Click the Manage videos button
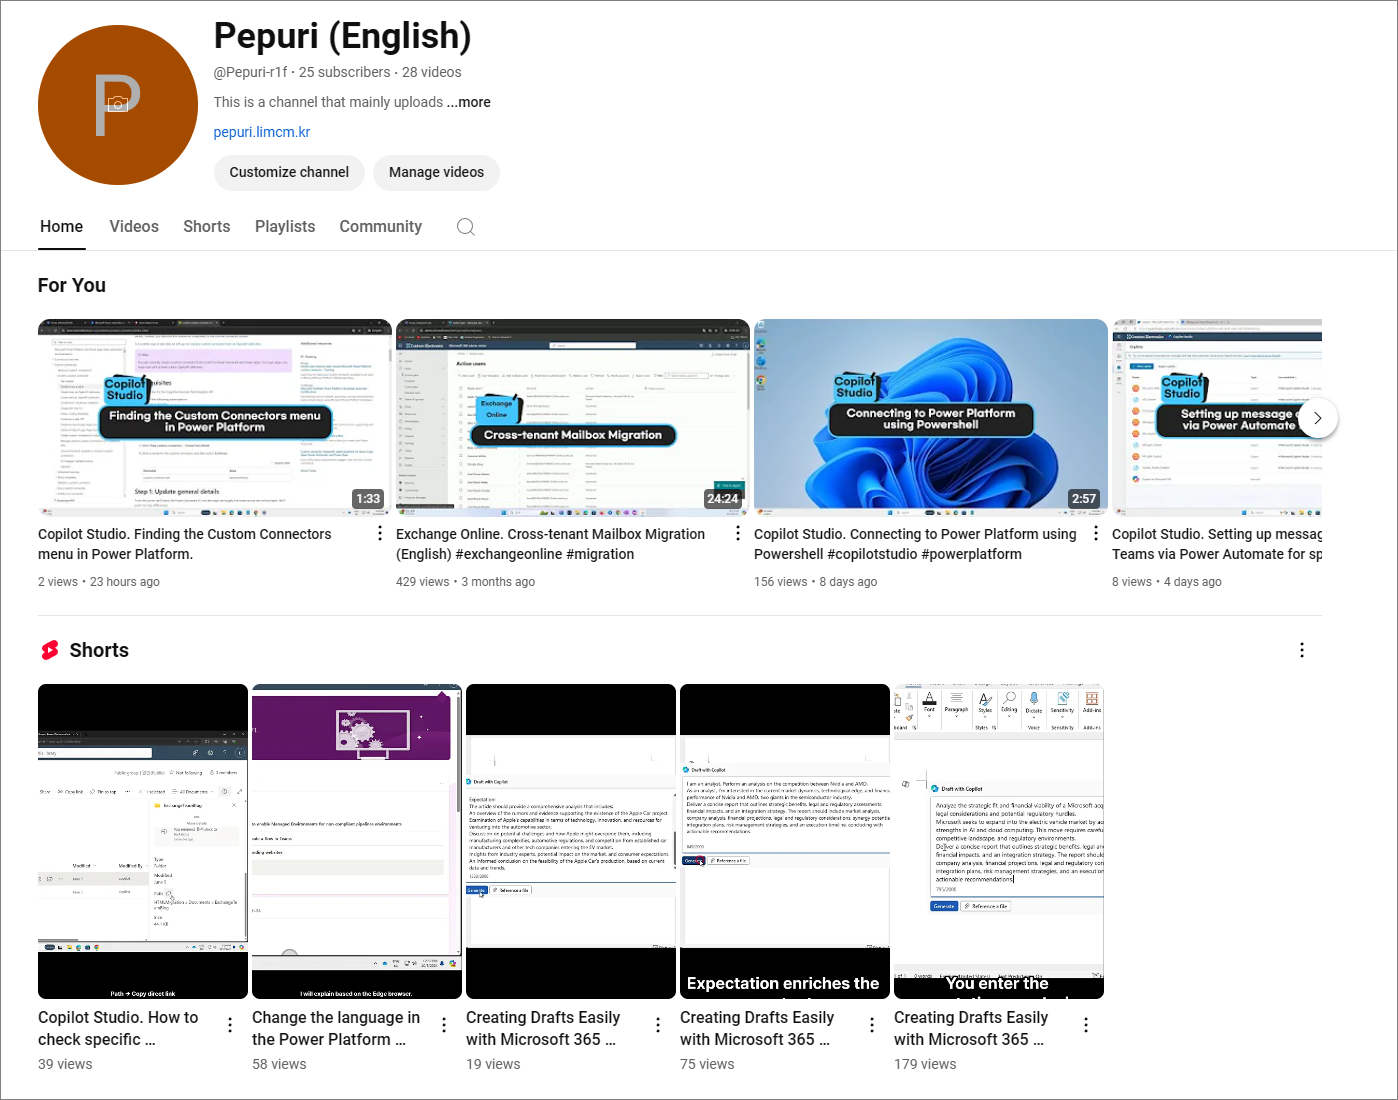 [436, 172]
